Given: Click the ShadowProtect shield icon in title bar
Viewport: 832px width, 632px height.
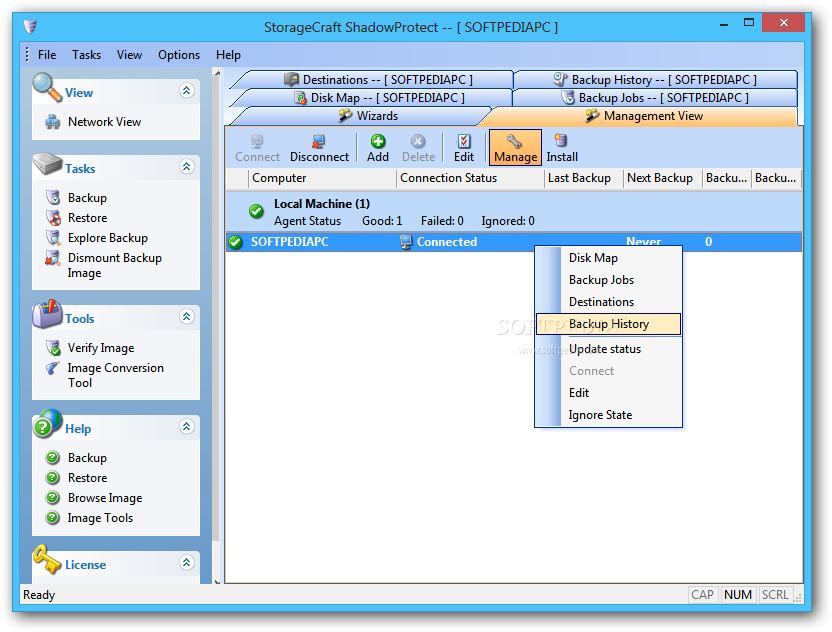Looking at the screenshot, I should click(30, 27).
